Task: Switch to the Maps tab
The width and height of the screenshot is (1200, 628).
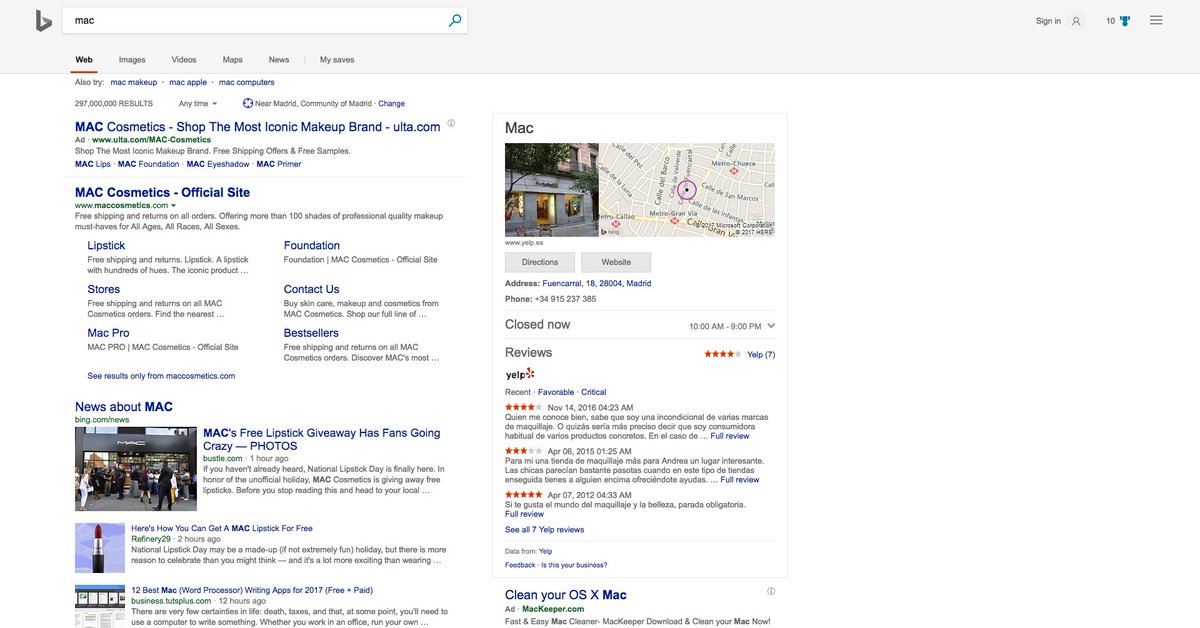Action: [x=232, y=60]
